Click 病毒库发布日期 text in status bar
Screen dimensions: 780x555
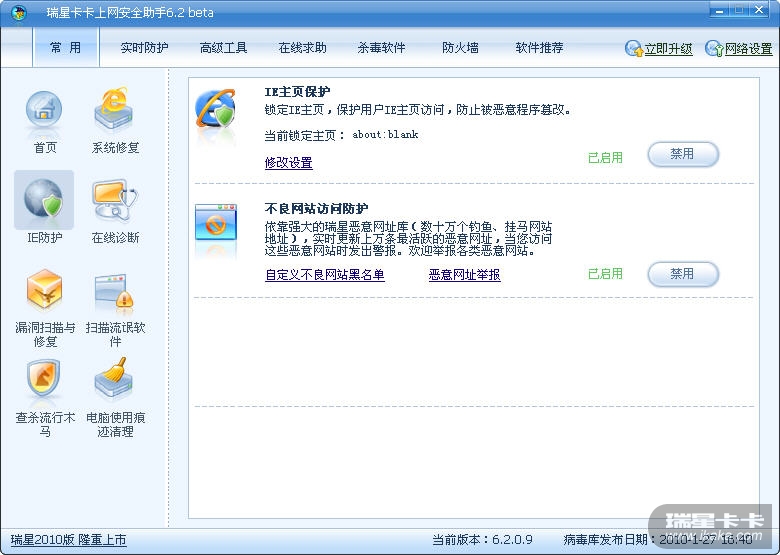point(658,540)
